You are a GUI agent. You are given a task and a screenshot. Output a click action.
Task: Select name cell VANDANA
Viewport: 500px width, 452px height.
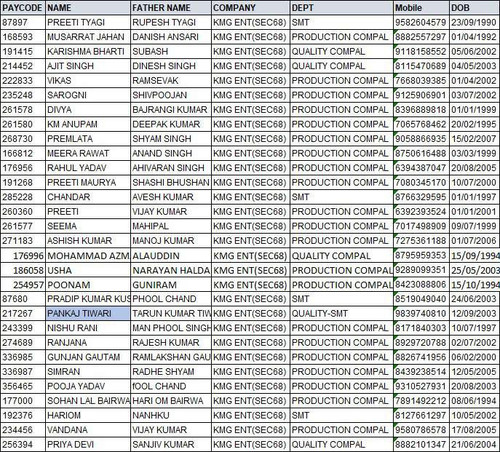tap(88, 430)
